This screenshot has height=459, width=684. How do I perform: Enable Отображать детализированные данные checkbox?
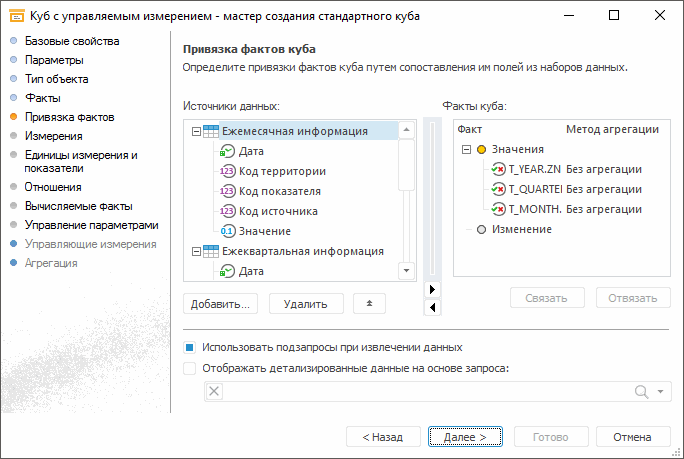[190, 367]
